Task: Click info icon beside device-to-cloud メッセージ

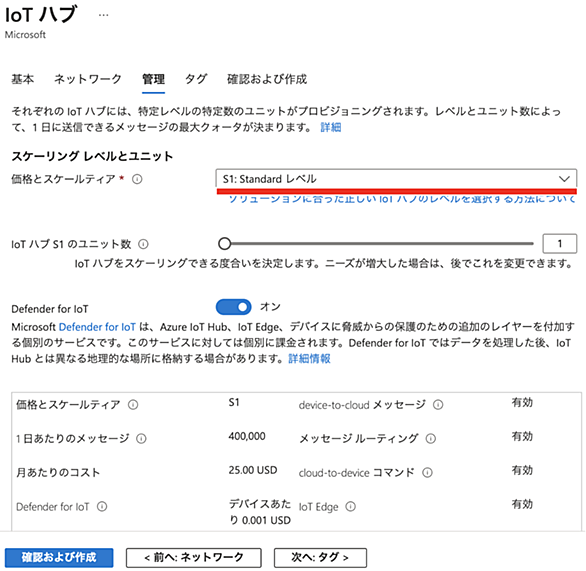Action: coord(438,405)
